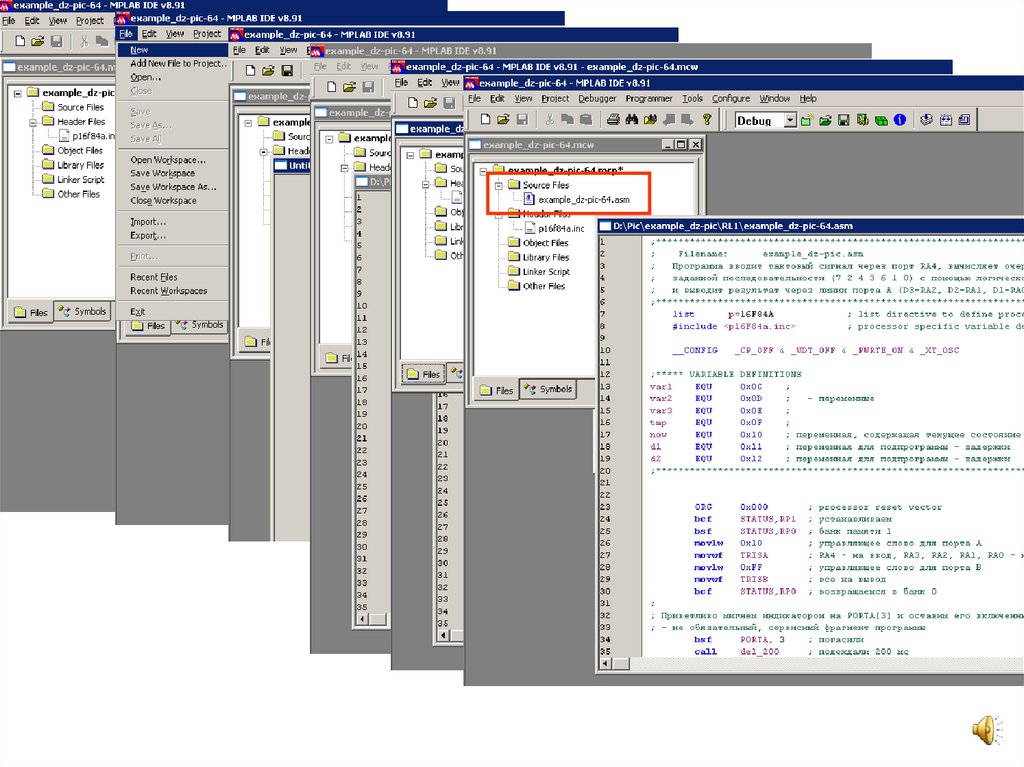
Task: Collapse Source Files folder in red highlighted box
Action: (497, 185)
